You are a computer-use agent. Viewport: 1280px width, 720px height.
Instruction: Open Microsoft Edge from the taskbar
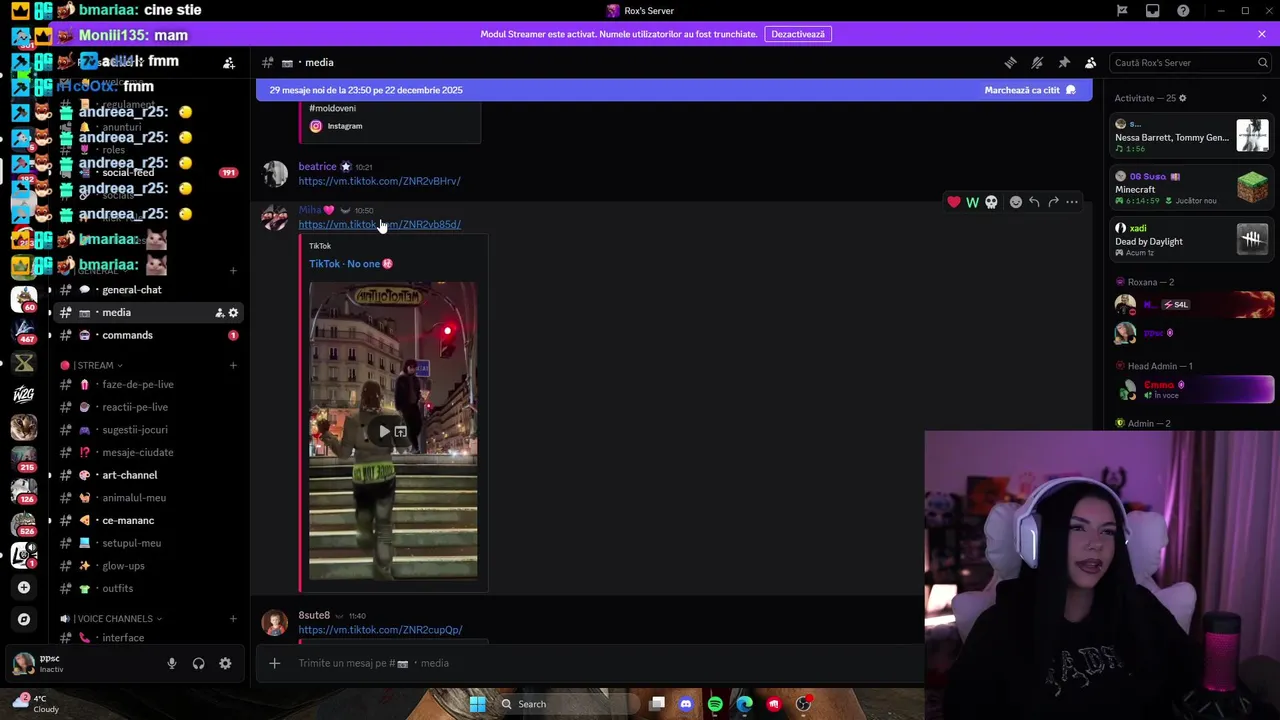744,704
